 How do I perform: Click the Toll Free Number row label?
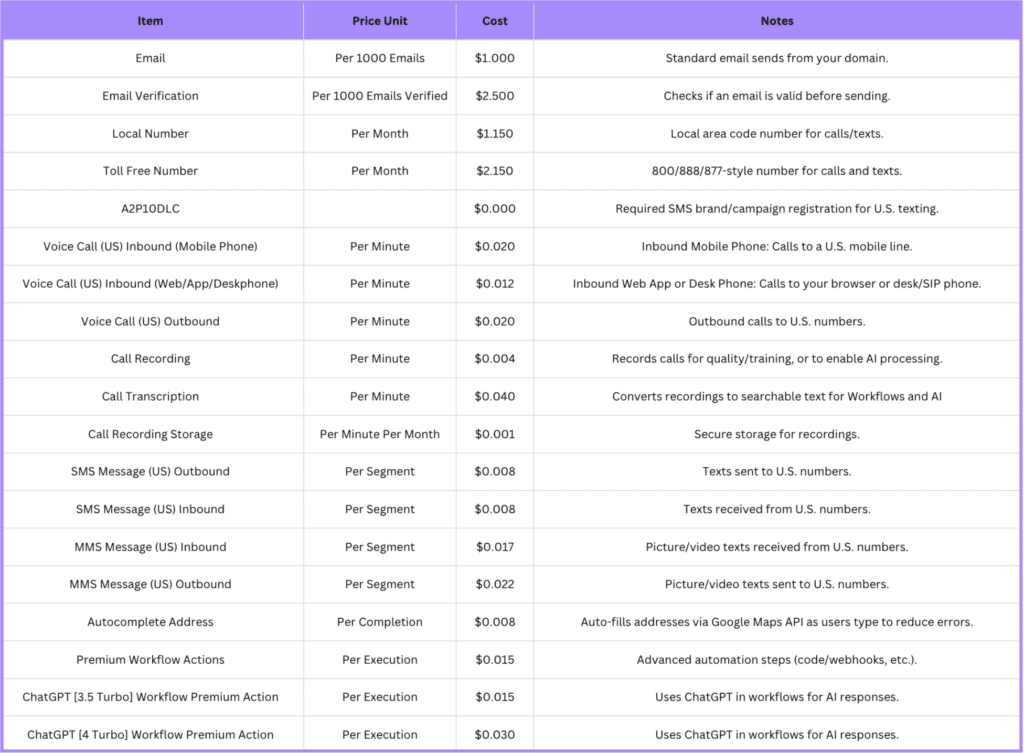click(150, 171)
